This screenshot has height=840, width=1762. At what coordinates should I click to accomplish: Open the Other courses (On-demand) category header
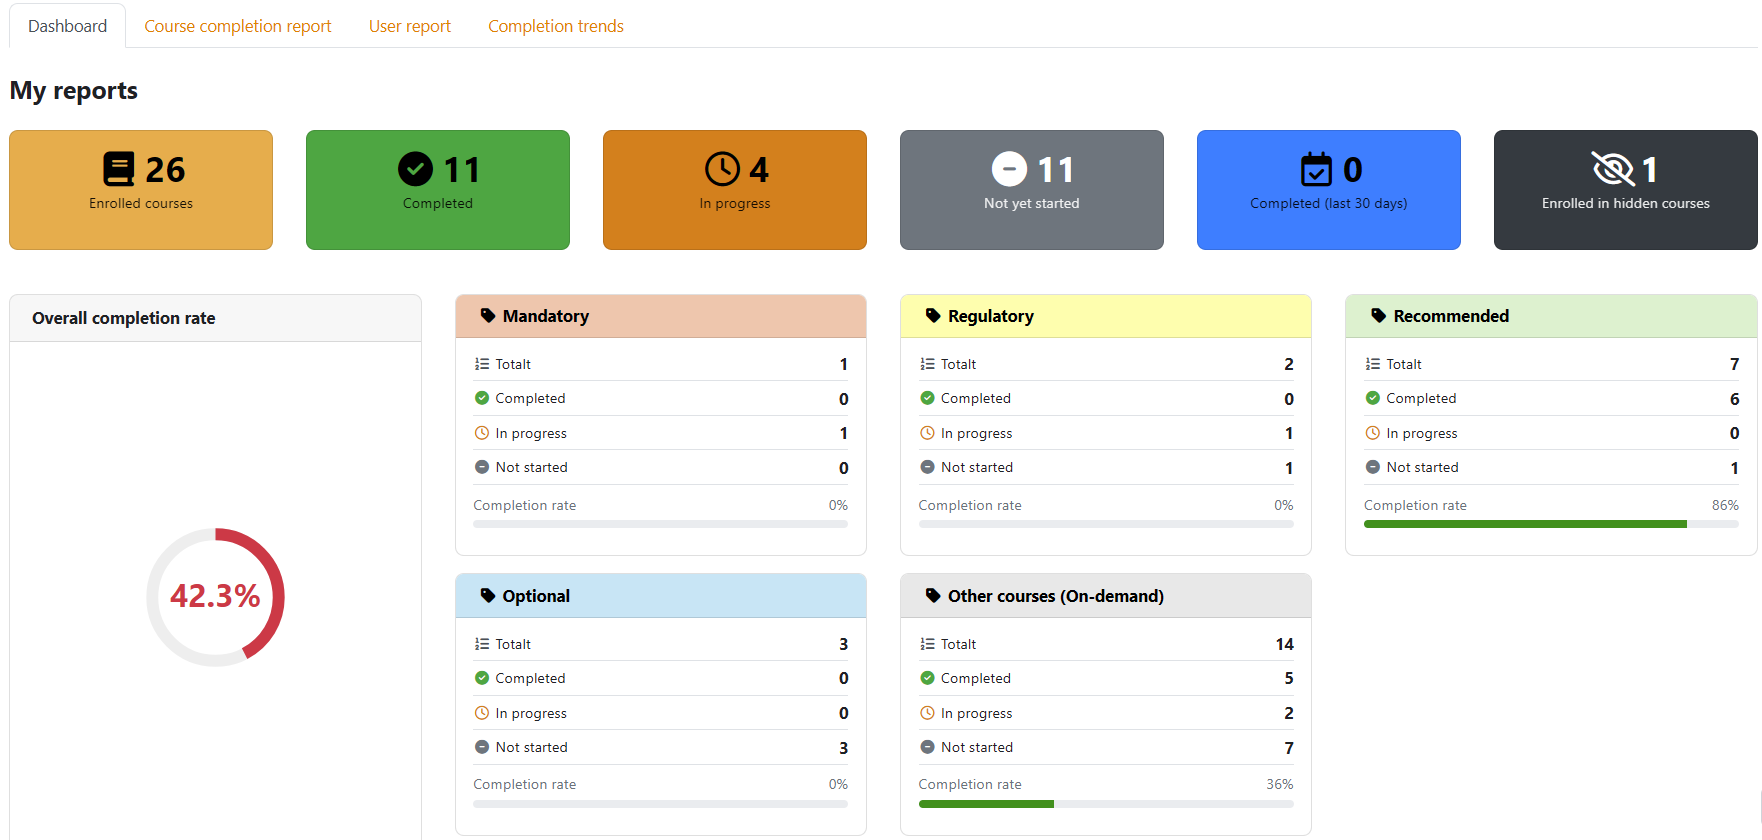click(x=1106, y=596)
